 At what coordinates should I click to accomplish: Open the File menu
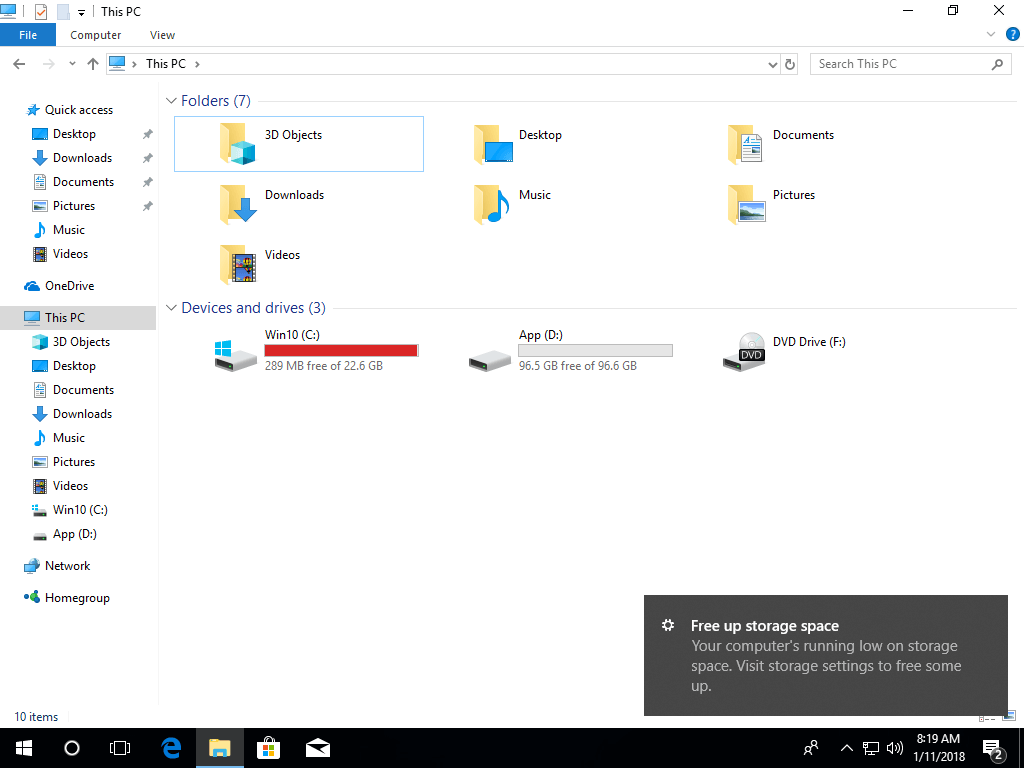(28, 35)
